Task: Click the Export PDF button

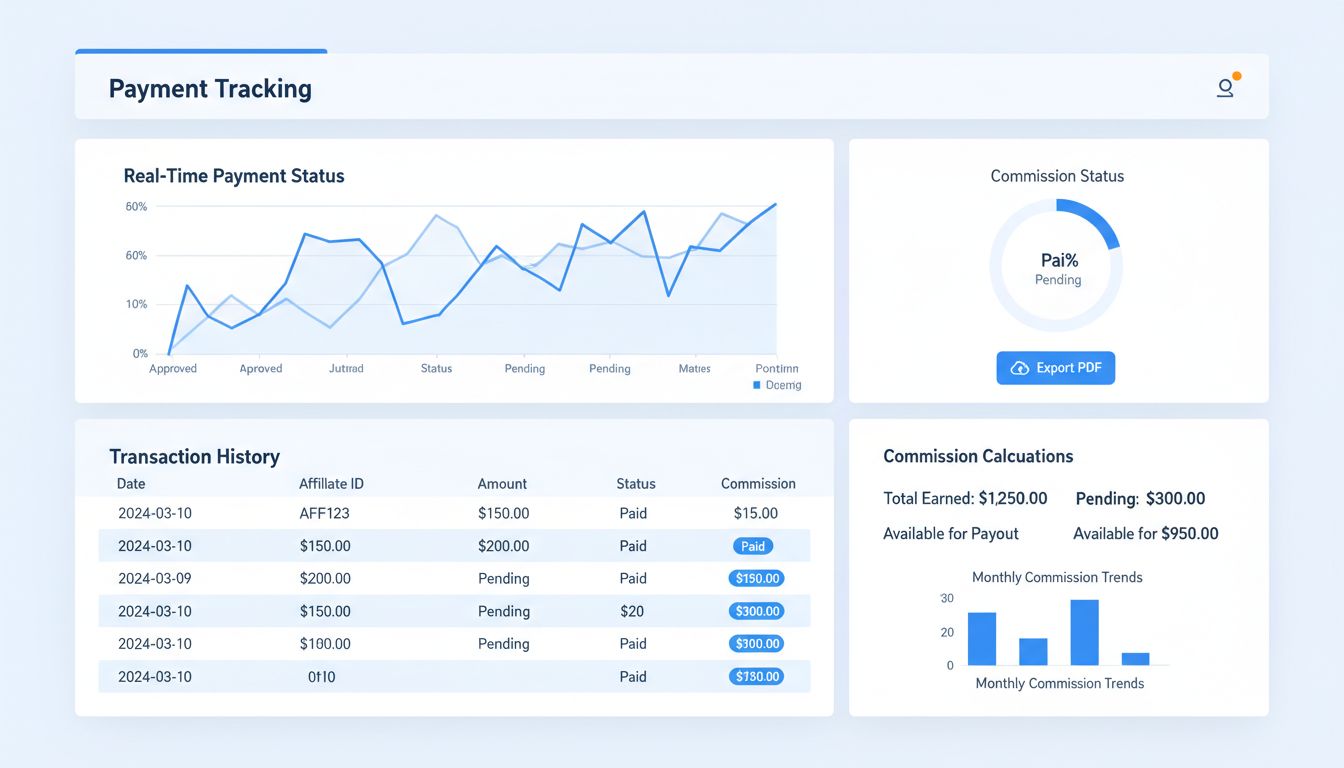Action: 1055,368
